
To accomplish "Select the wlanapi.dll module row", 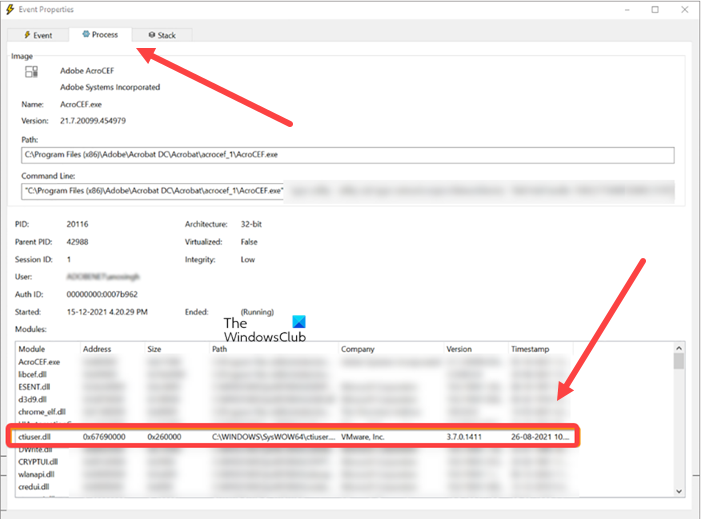I will click(x=295, y=474).
